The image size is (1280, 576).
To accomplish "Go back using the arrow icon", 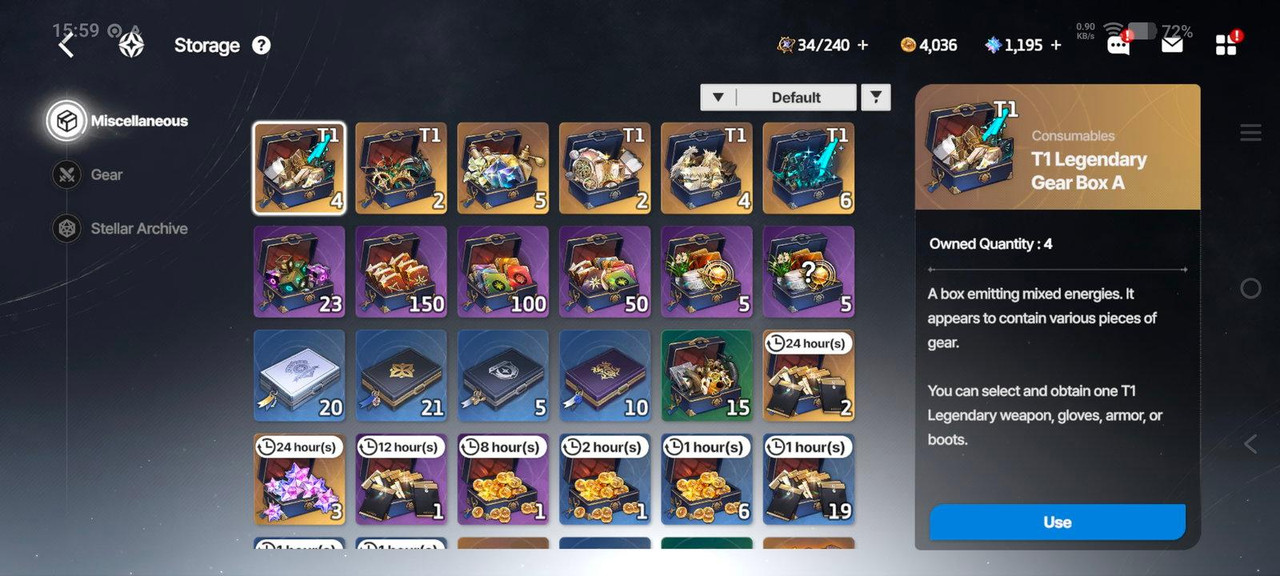I will coord(66,45).
